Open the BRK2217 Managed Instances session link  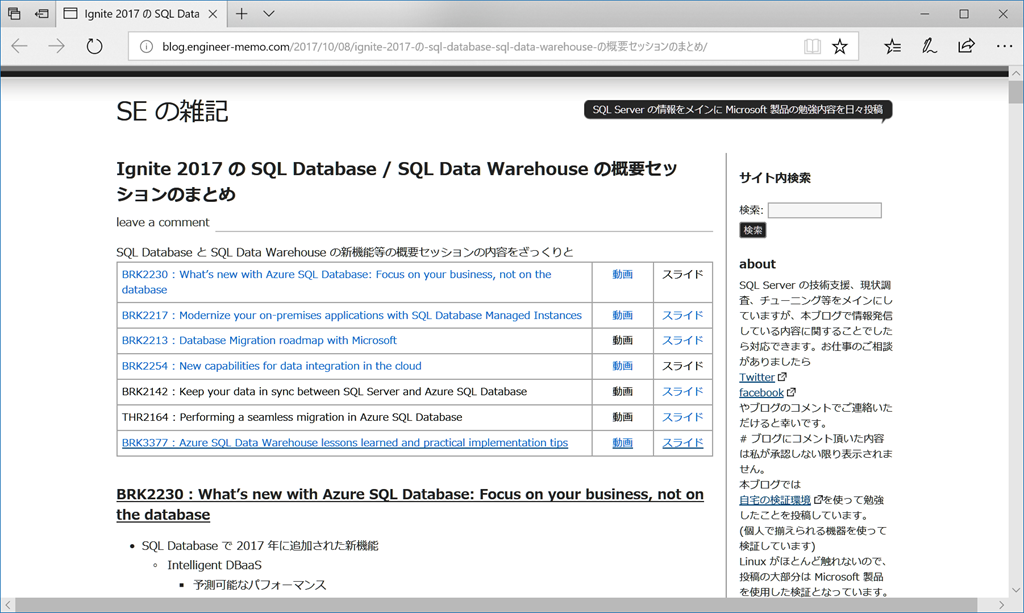pos(352,315)
